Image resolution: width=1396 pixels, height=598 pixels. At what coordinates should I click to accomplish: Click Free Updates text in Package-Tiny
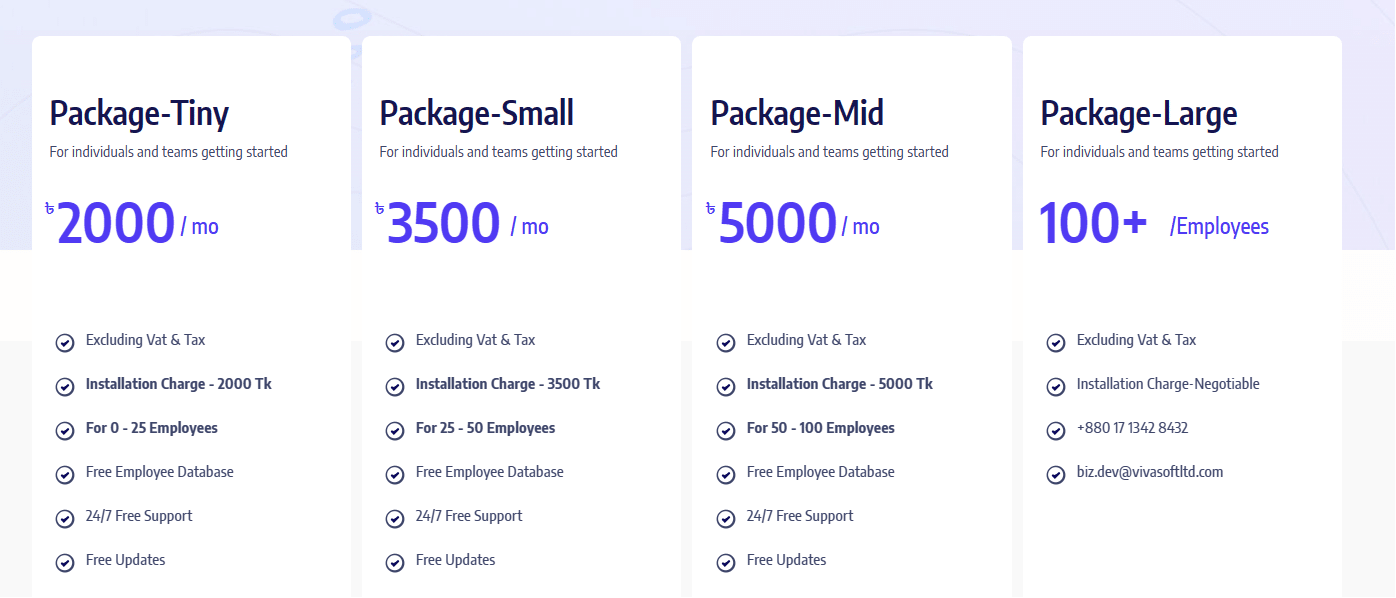[x=126, y=560]
